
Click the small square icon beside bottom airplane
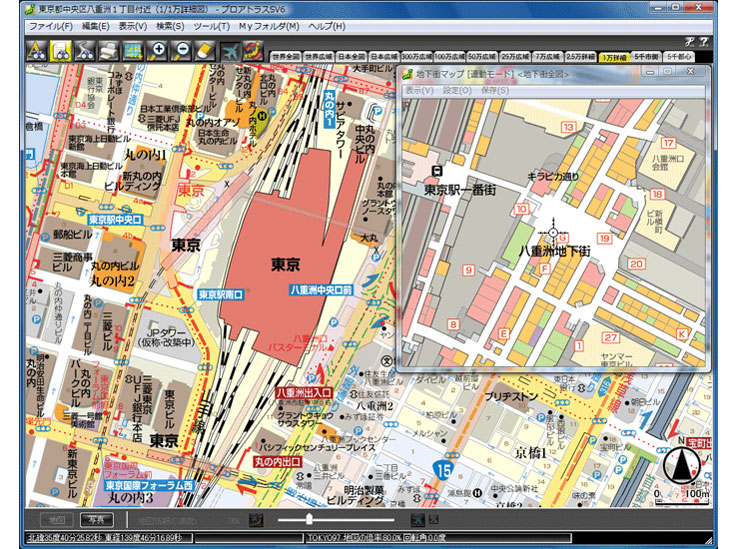434,519
